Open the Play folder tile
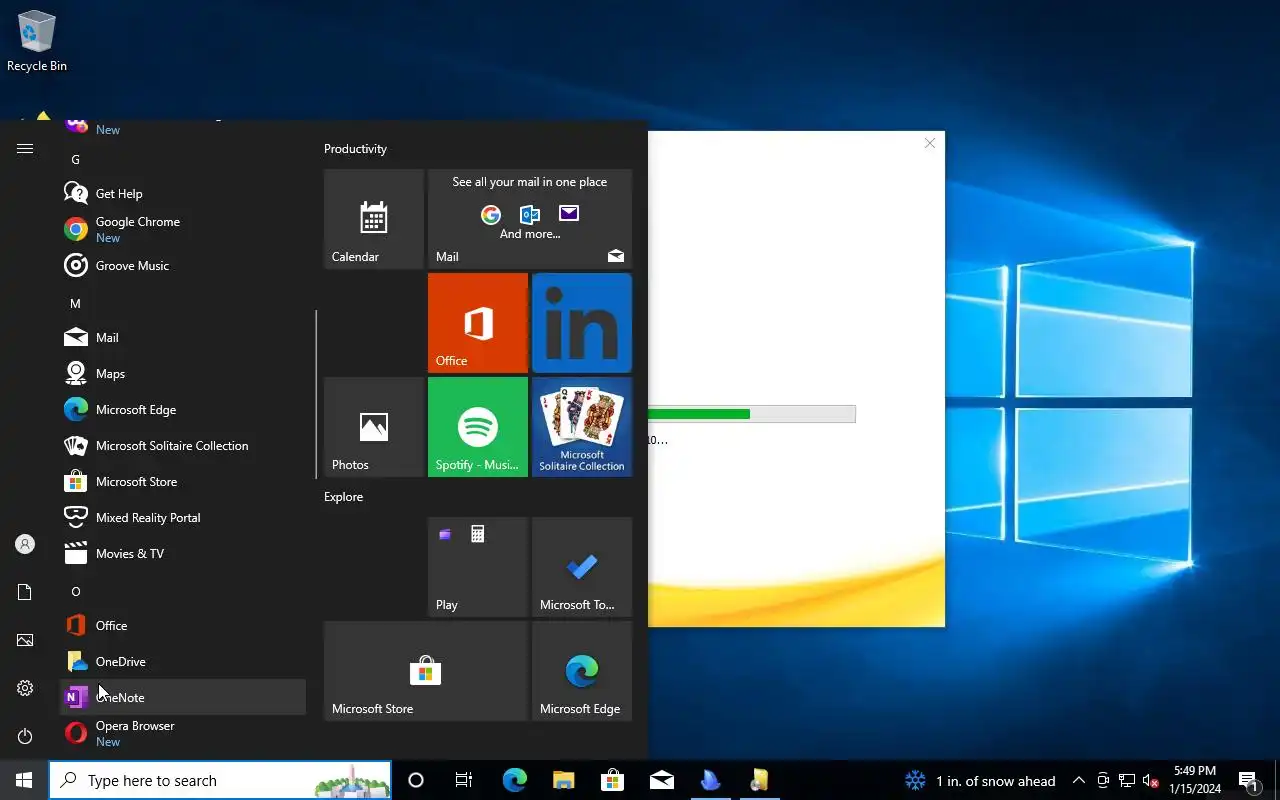Viewport: 1280px width, 800px height. pyautogui.click(x=478, y=567)
